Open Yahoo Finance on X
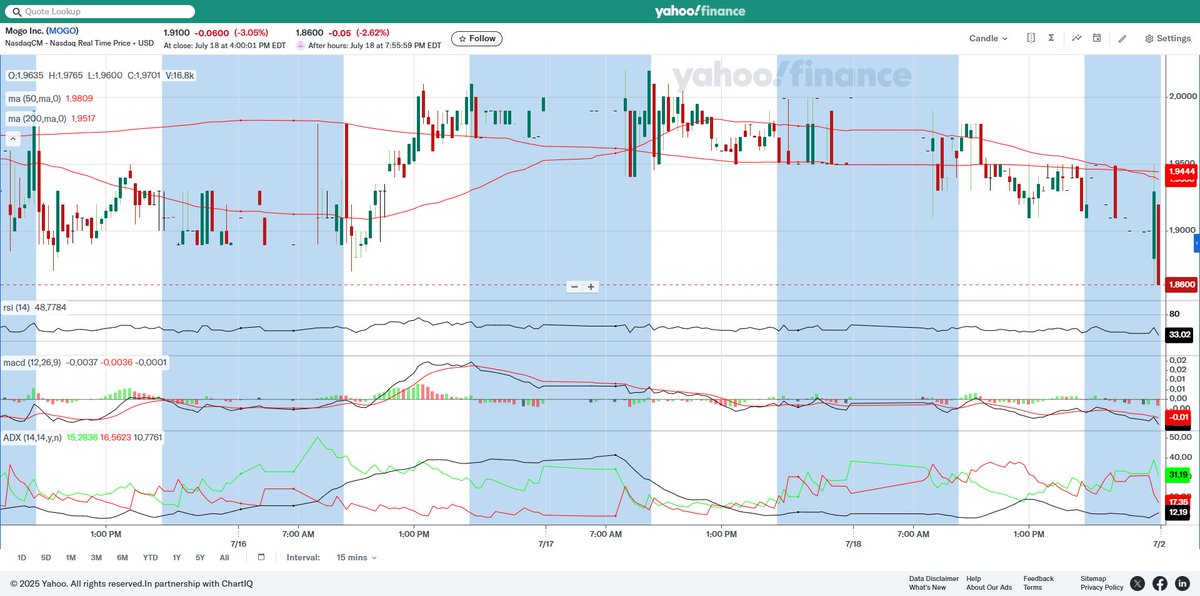This screenshot has width=1200, height=596. click(1138, 583)
